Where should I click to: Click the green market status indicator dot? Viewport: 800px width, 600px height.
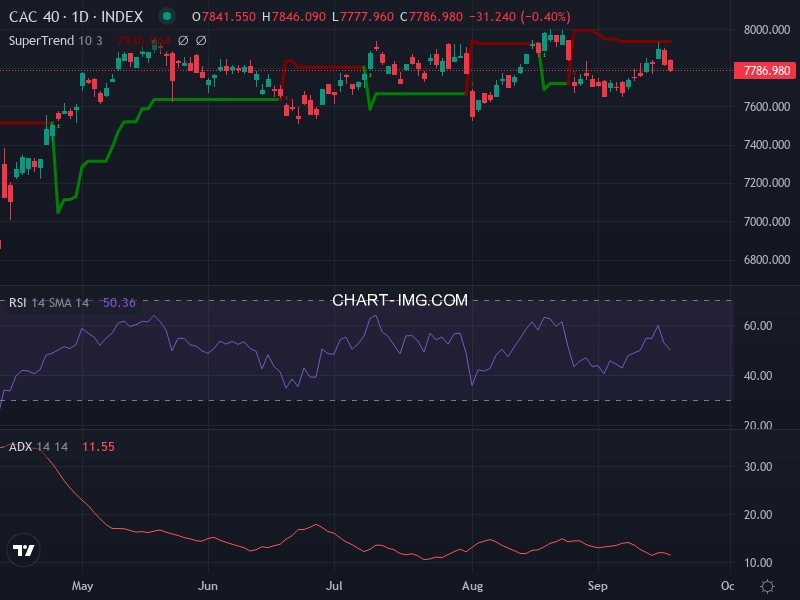(x=167, y=17)
